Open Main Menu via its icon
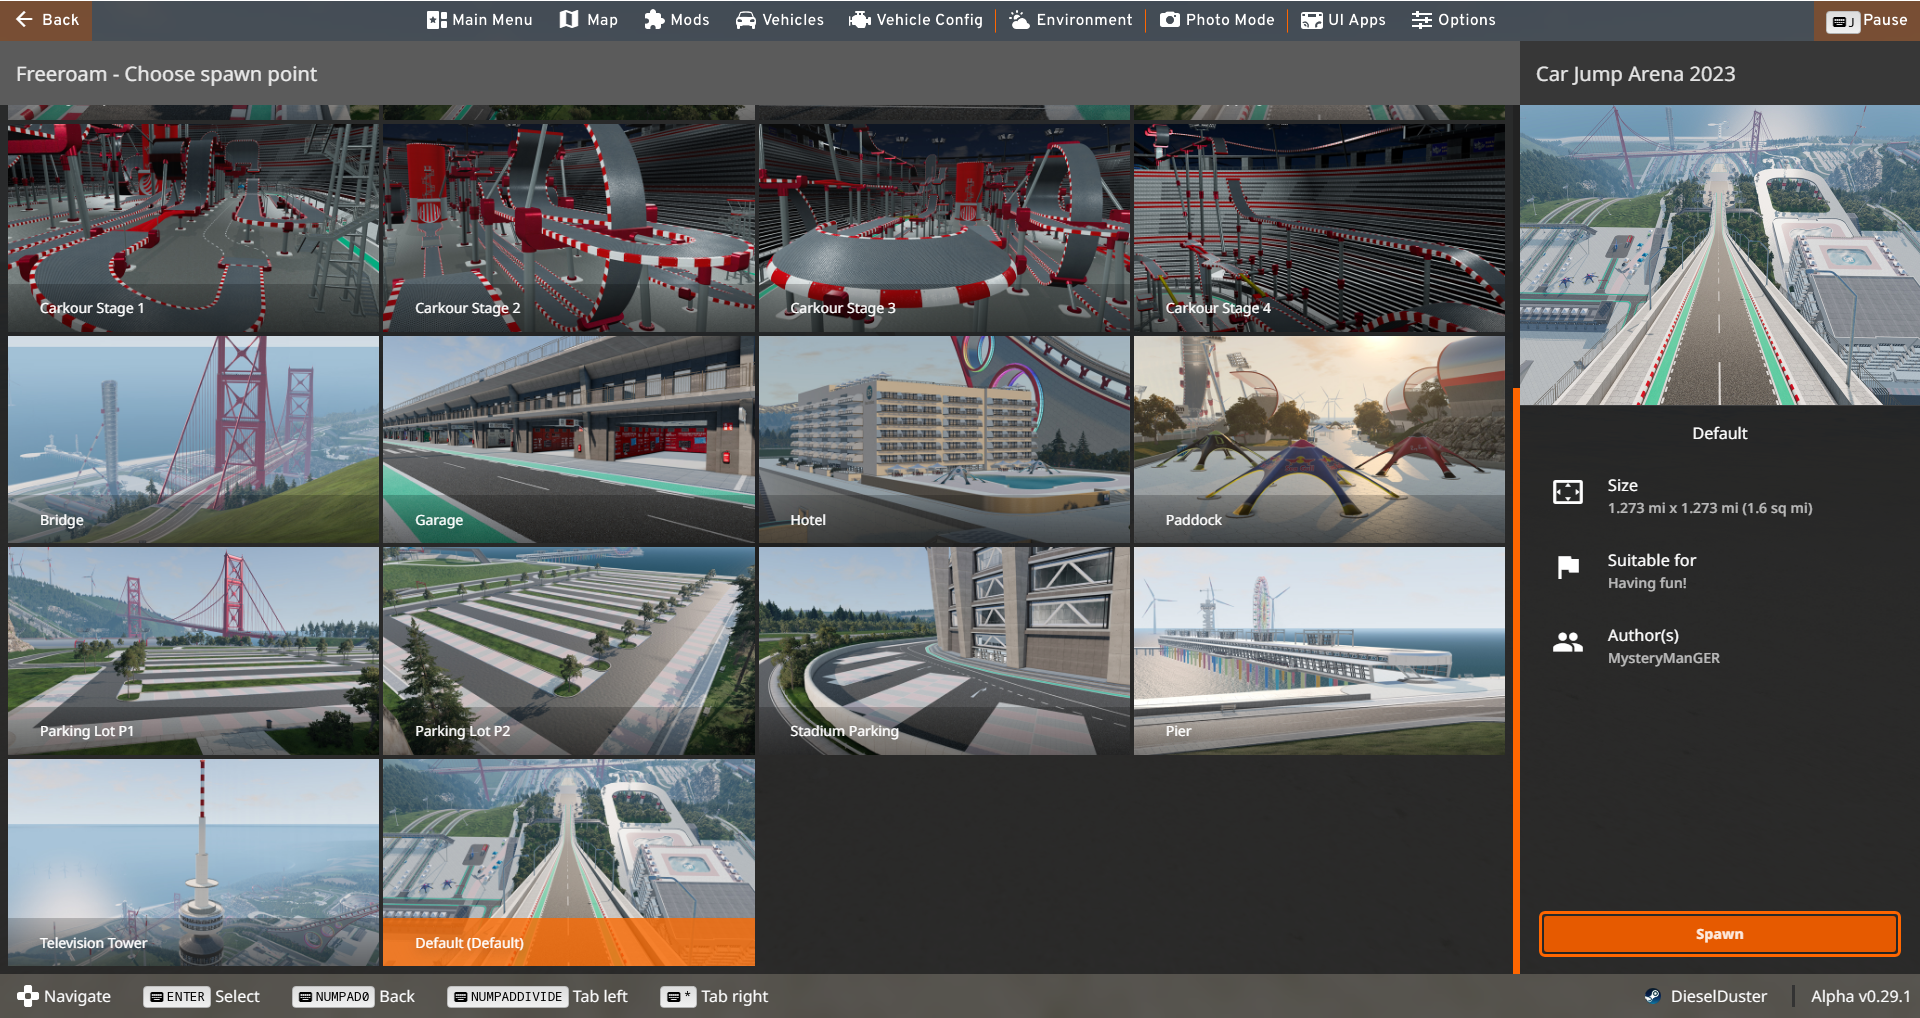This screenshot has width=1920, height=1018. click(436, 20)
